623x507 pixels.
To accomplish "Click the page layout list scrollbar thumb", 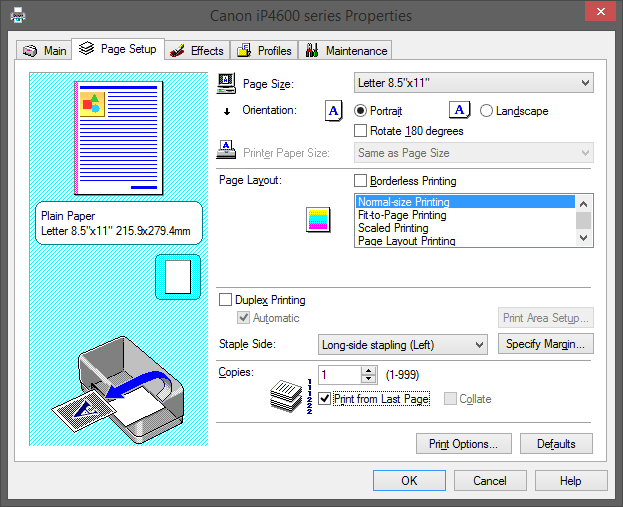I will (583, 221).
